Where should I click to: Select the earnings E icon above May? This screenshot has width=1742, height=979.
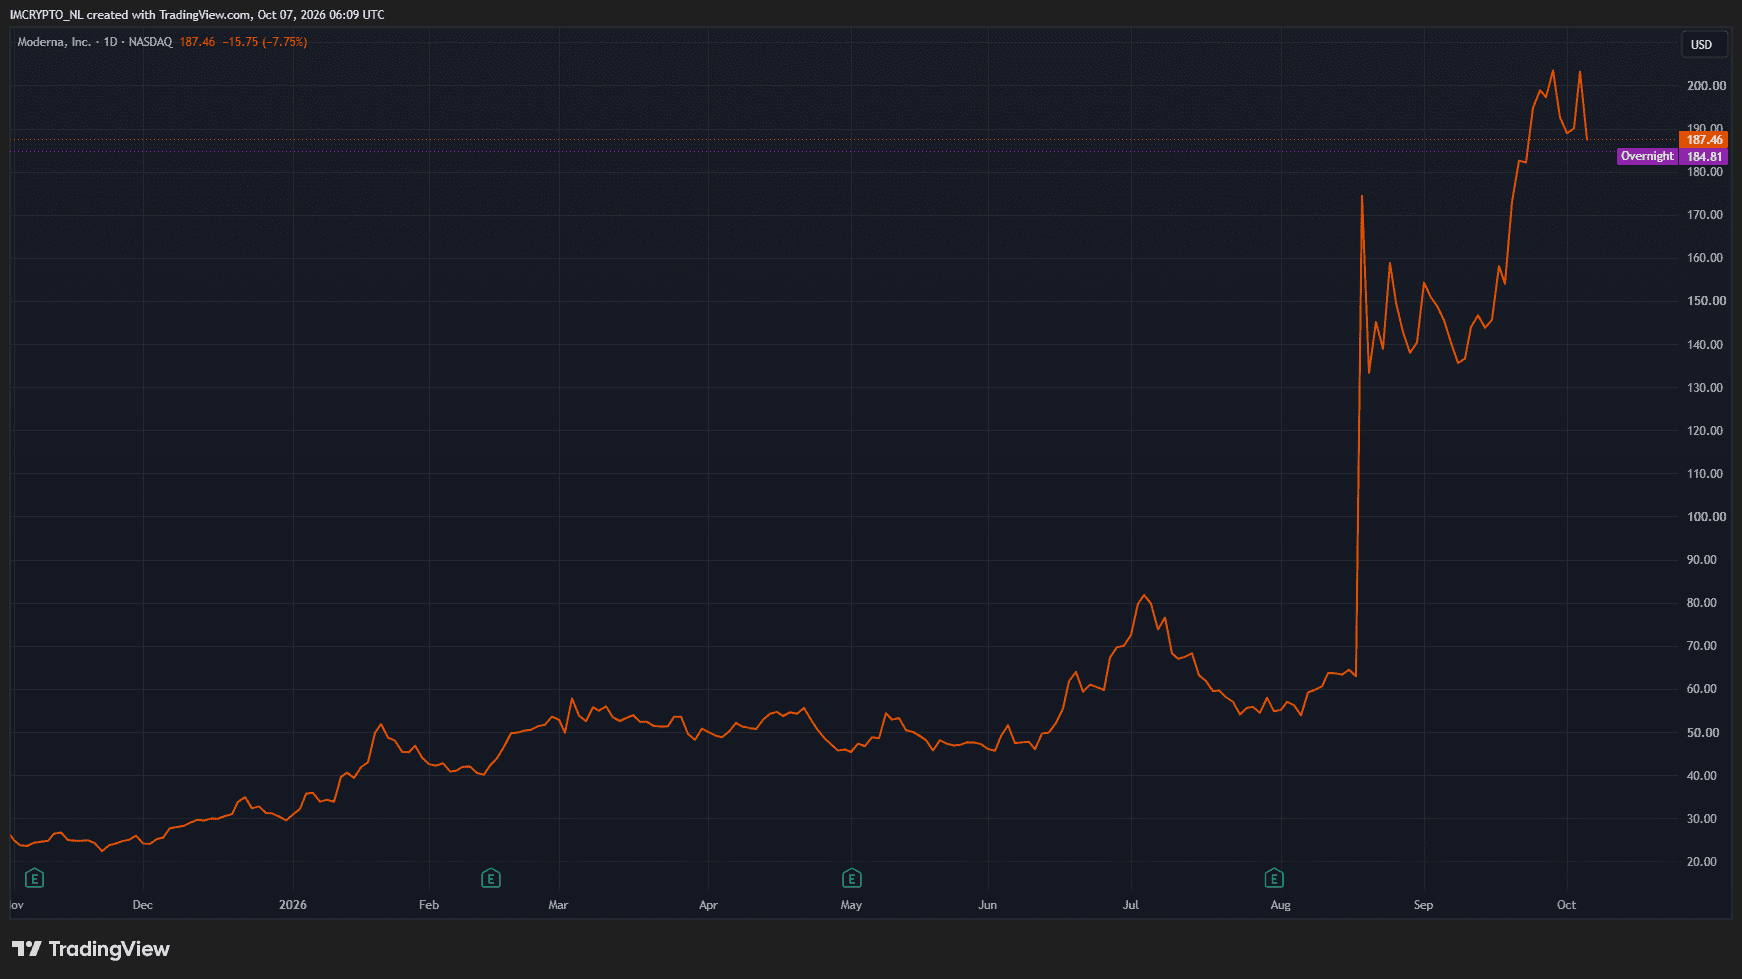point(851,879)
